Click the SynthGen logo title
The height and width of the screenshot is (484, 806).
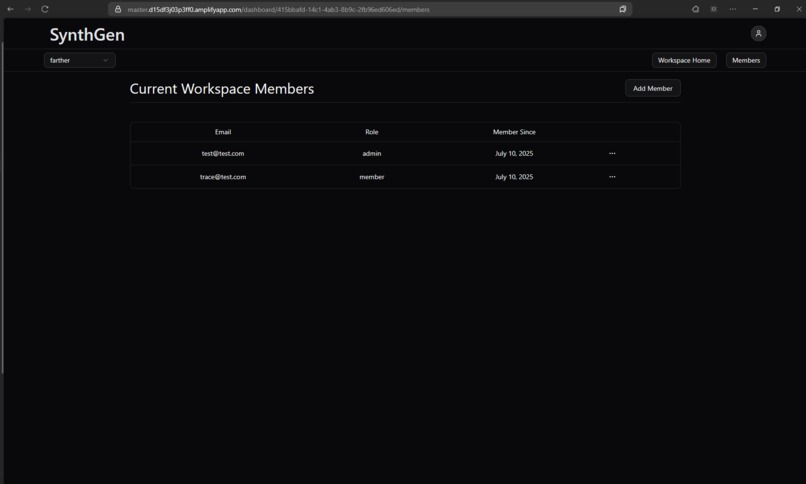click(87, 34)
